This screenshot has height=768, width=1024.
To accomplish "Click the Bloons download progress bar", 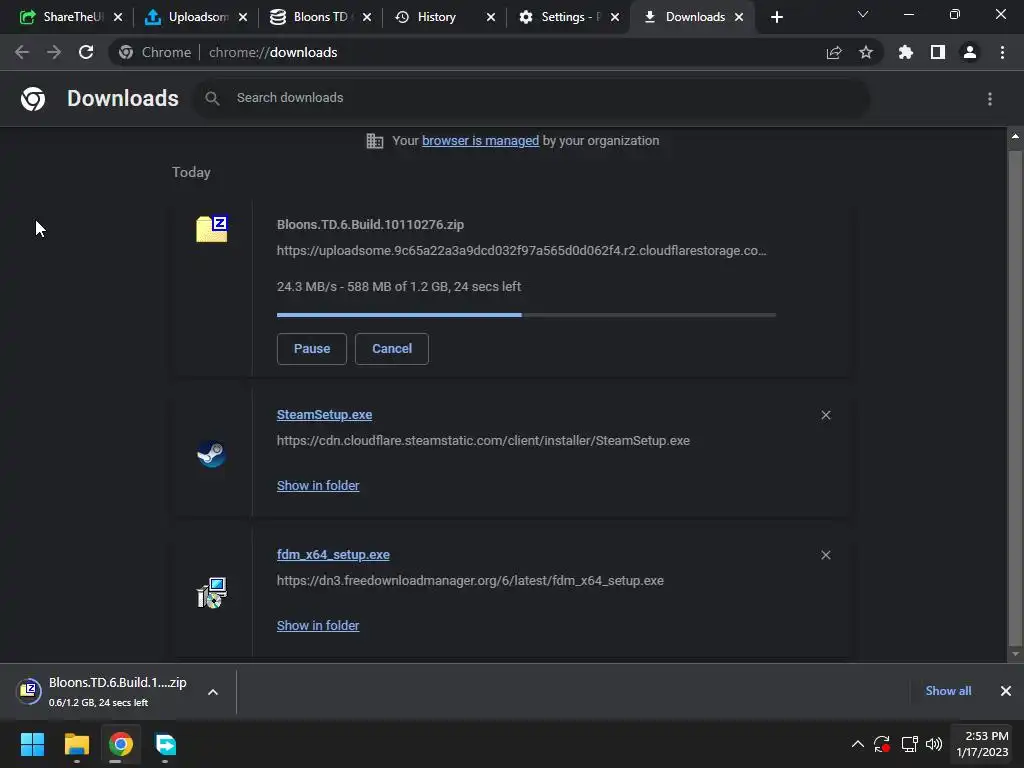I will pos(526,315).
